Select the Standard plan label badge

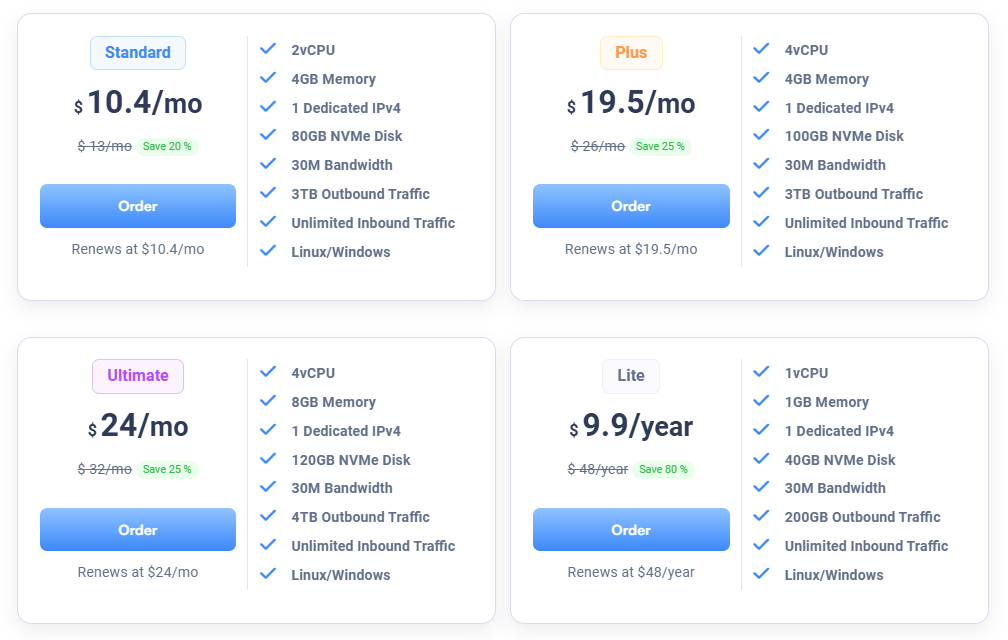point(138,53)
